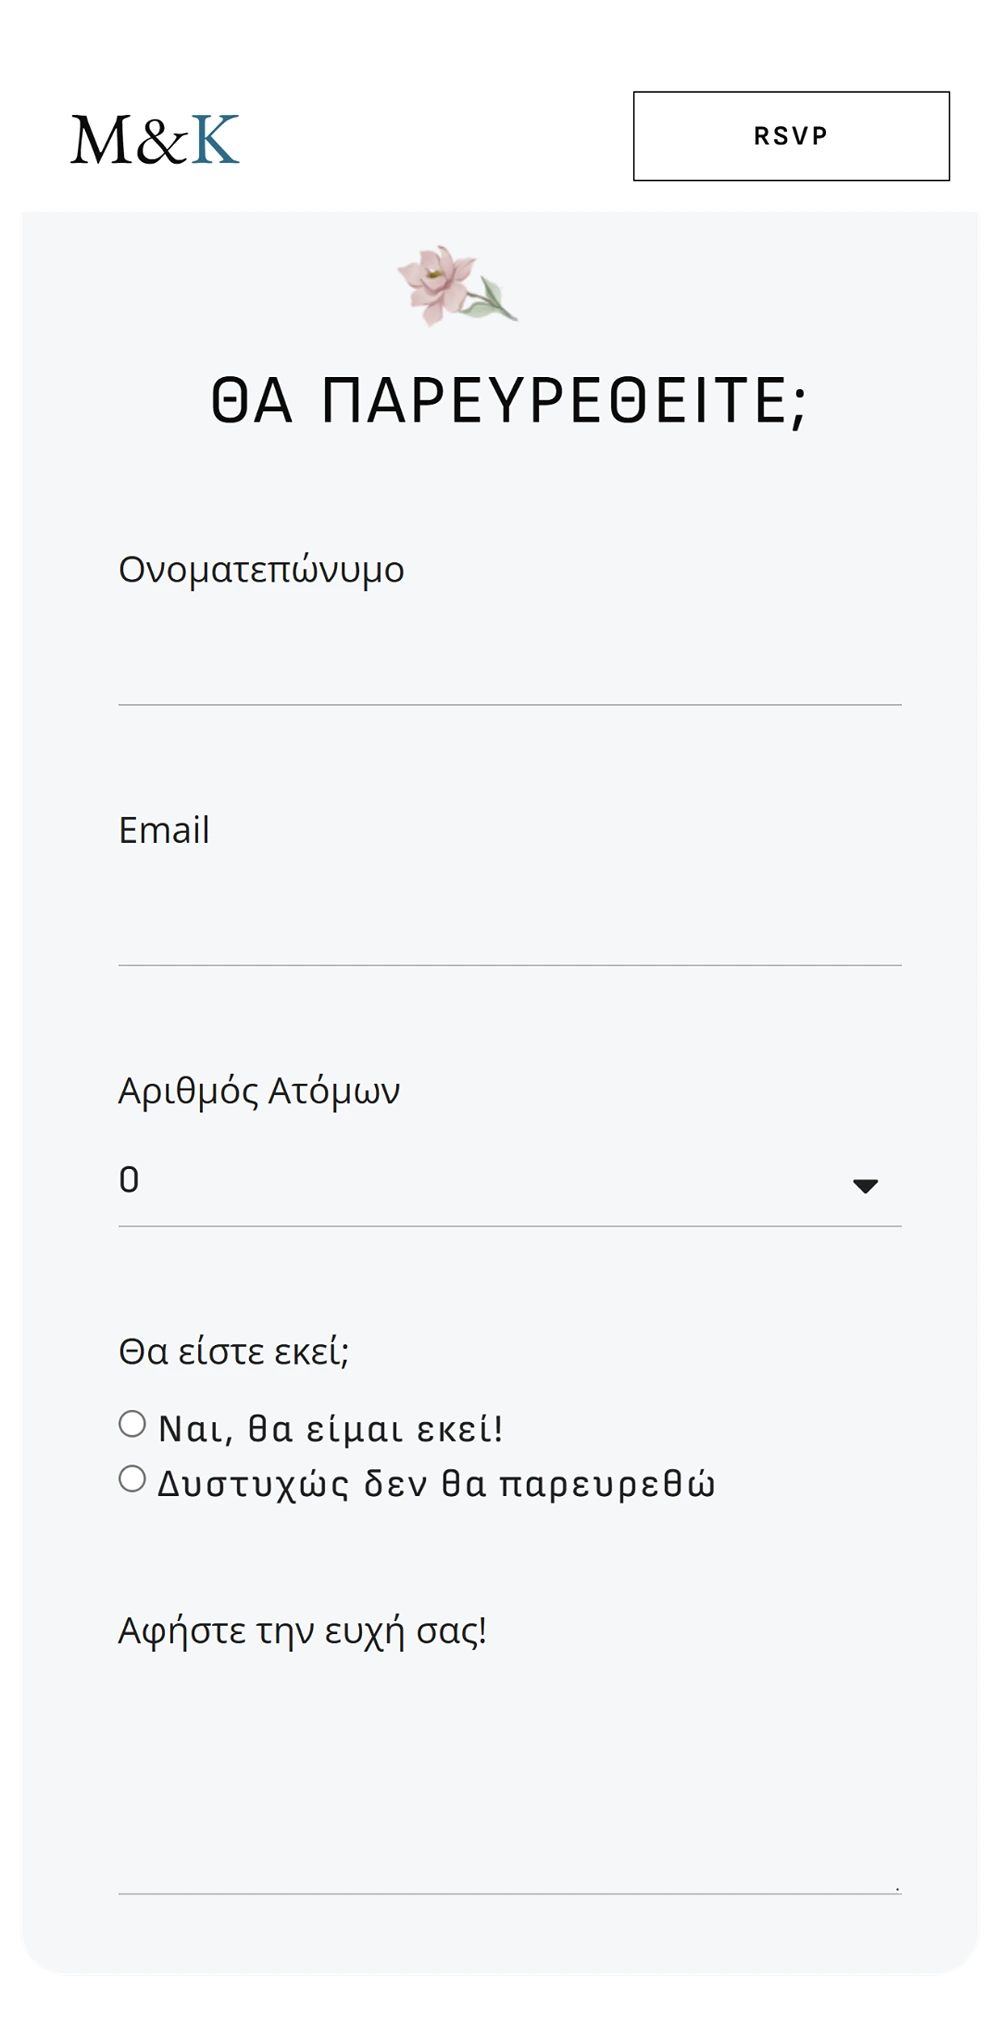This screenshot has width=1000, height=2038.
Task: Click the Ναι, θα είμαι εκεί! option text
Action: tap(330, 1429)
